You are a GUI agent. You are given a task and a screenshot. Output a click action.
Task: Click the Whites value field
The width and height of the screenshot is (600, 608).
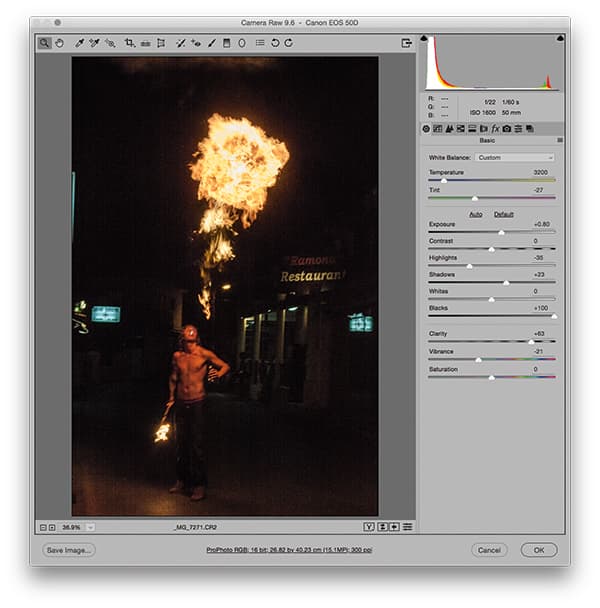pyautogui.click(x=535, y=291)
